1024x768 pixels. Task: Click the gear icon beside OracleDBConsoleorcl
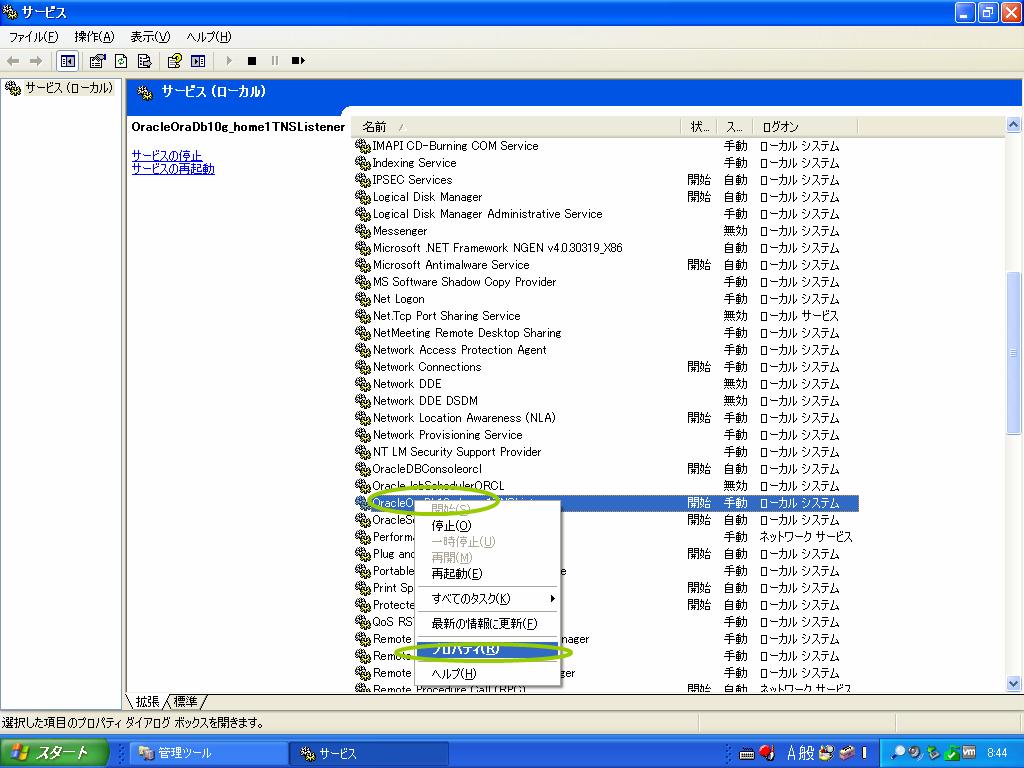(362, 468)
